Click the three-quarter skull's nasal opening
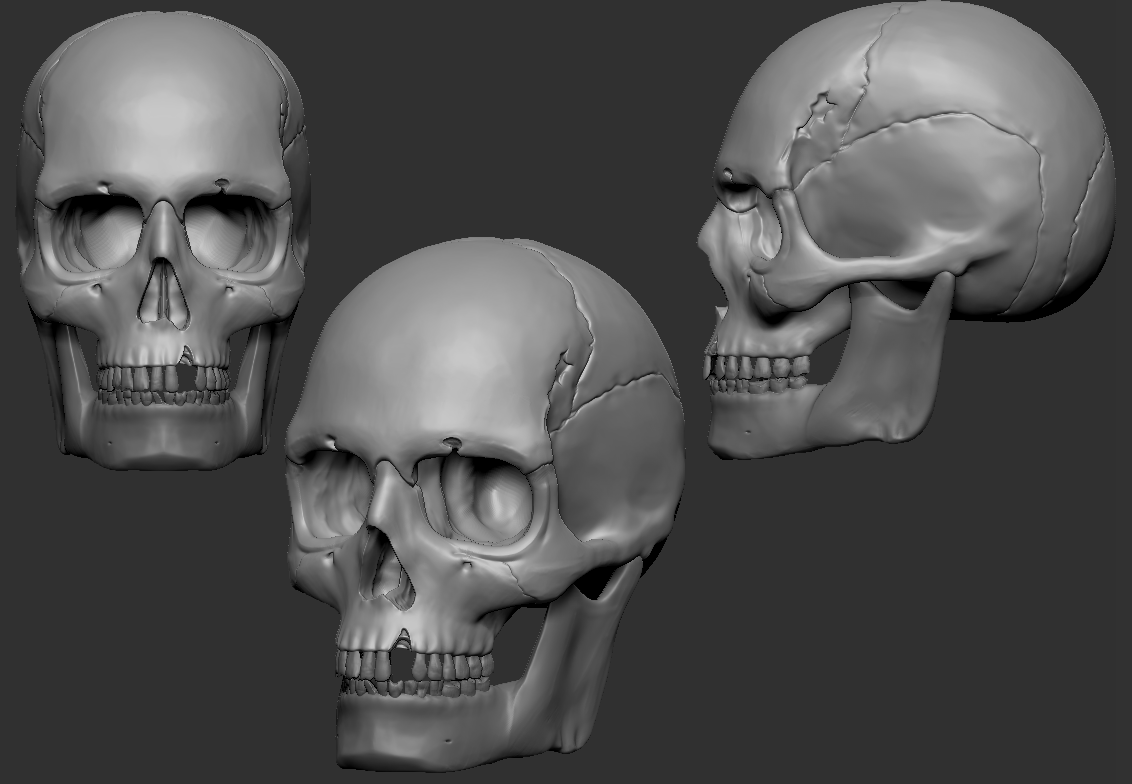1132x784 pixels. tap(385, 570)
